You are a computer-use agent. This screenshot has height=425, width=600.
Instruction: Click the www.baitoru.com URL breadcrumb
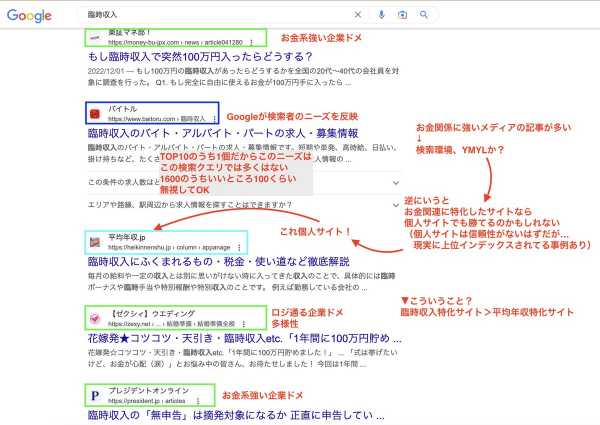tap(157, 119)
